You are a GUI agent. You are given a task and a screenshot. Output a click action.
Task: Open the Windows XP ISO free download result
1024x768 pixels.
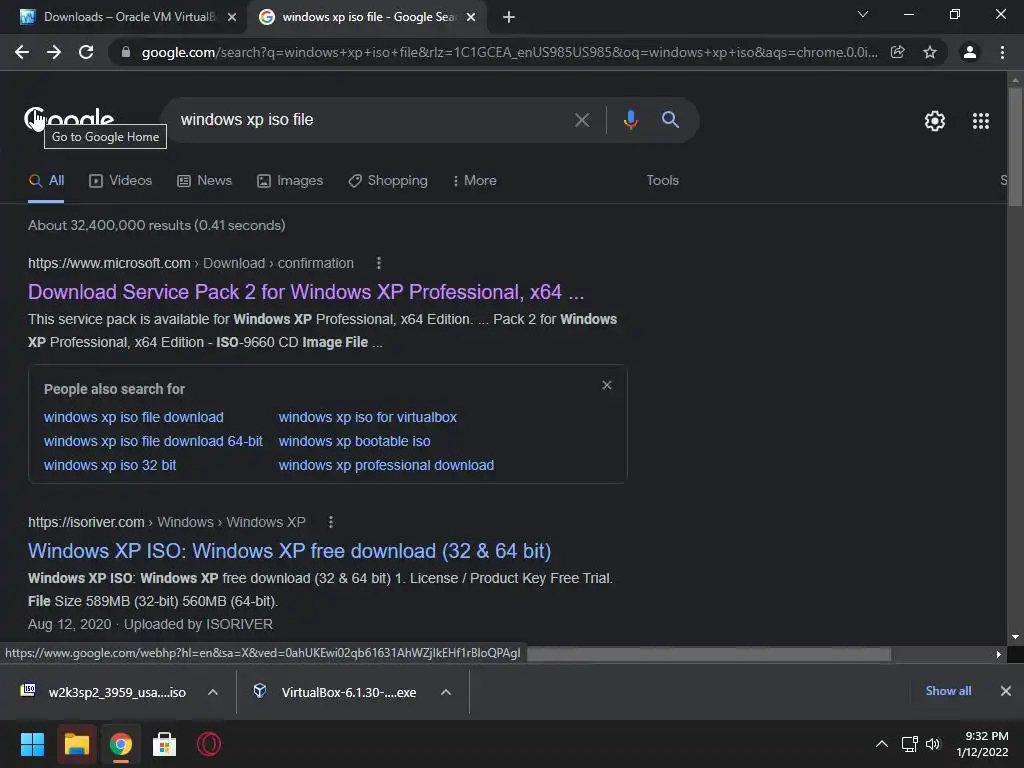coord(289,551)
